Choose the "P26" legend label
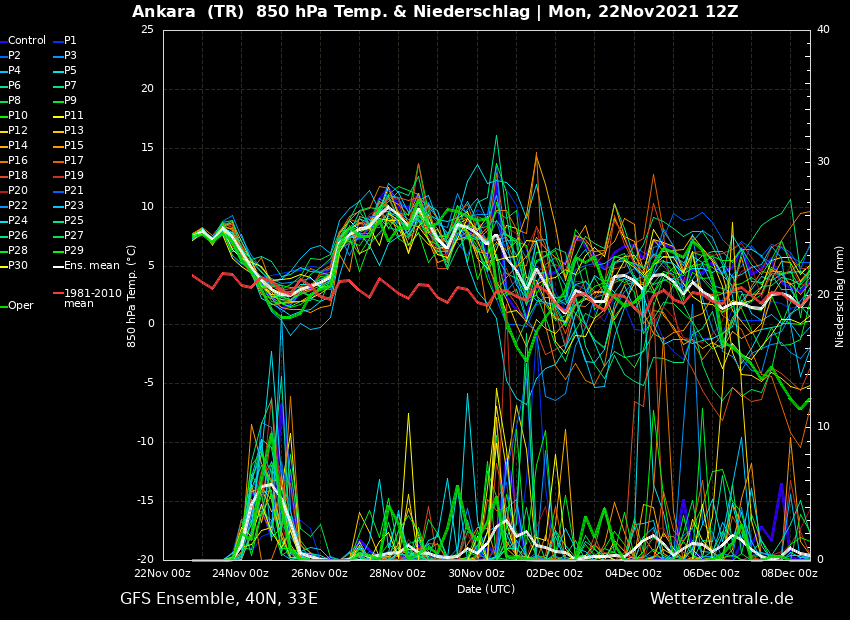The height and width of the screenshot is (620, 850). coord(18,235)
